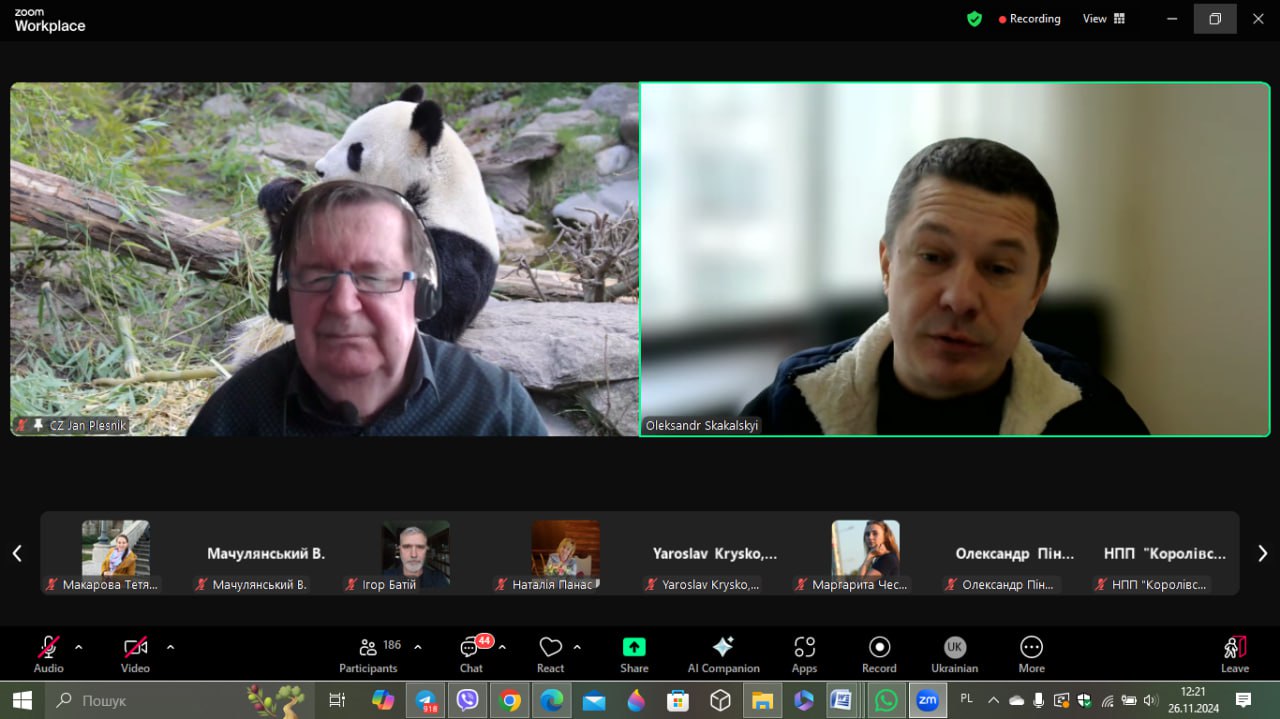The image size is (1280, 719).
Task: Click the Windows search box Пошук
Action: (180, 701)
